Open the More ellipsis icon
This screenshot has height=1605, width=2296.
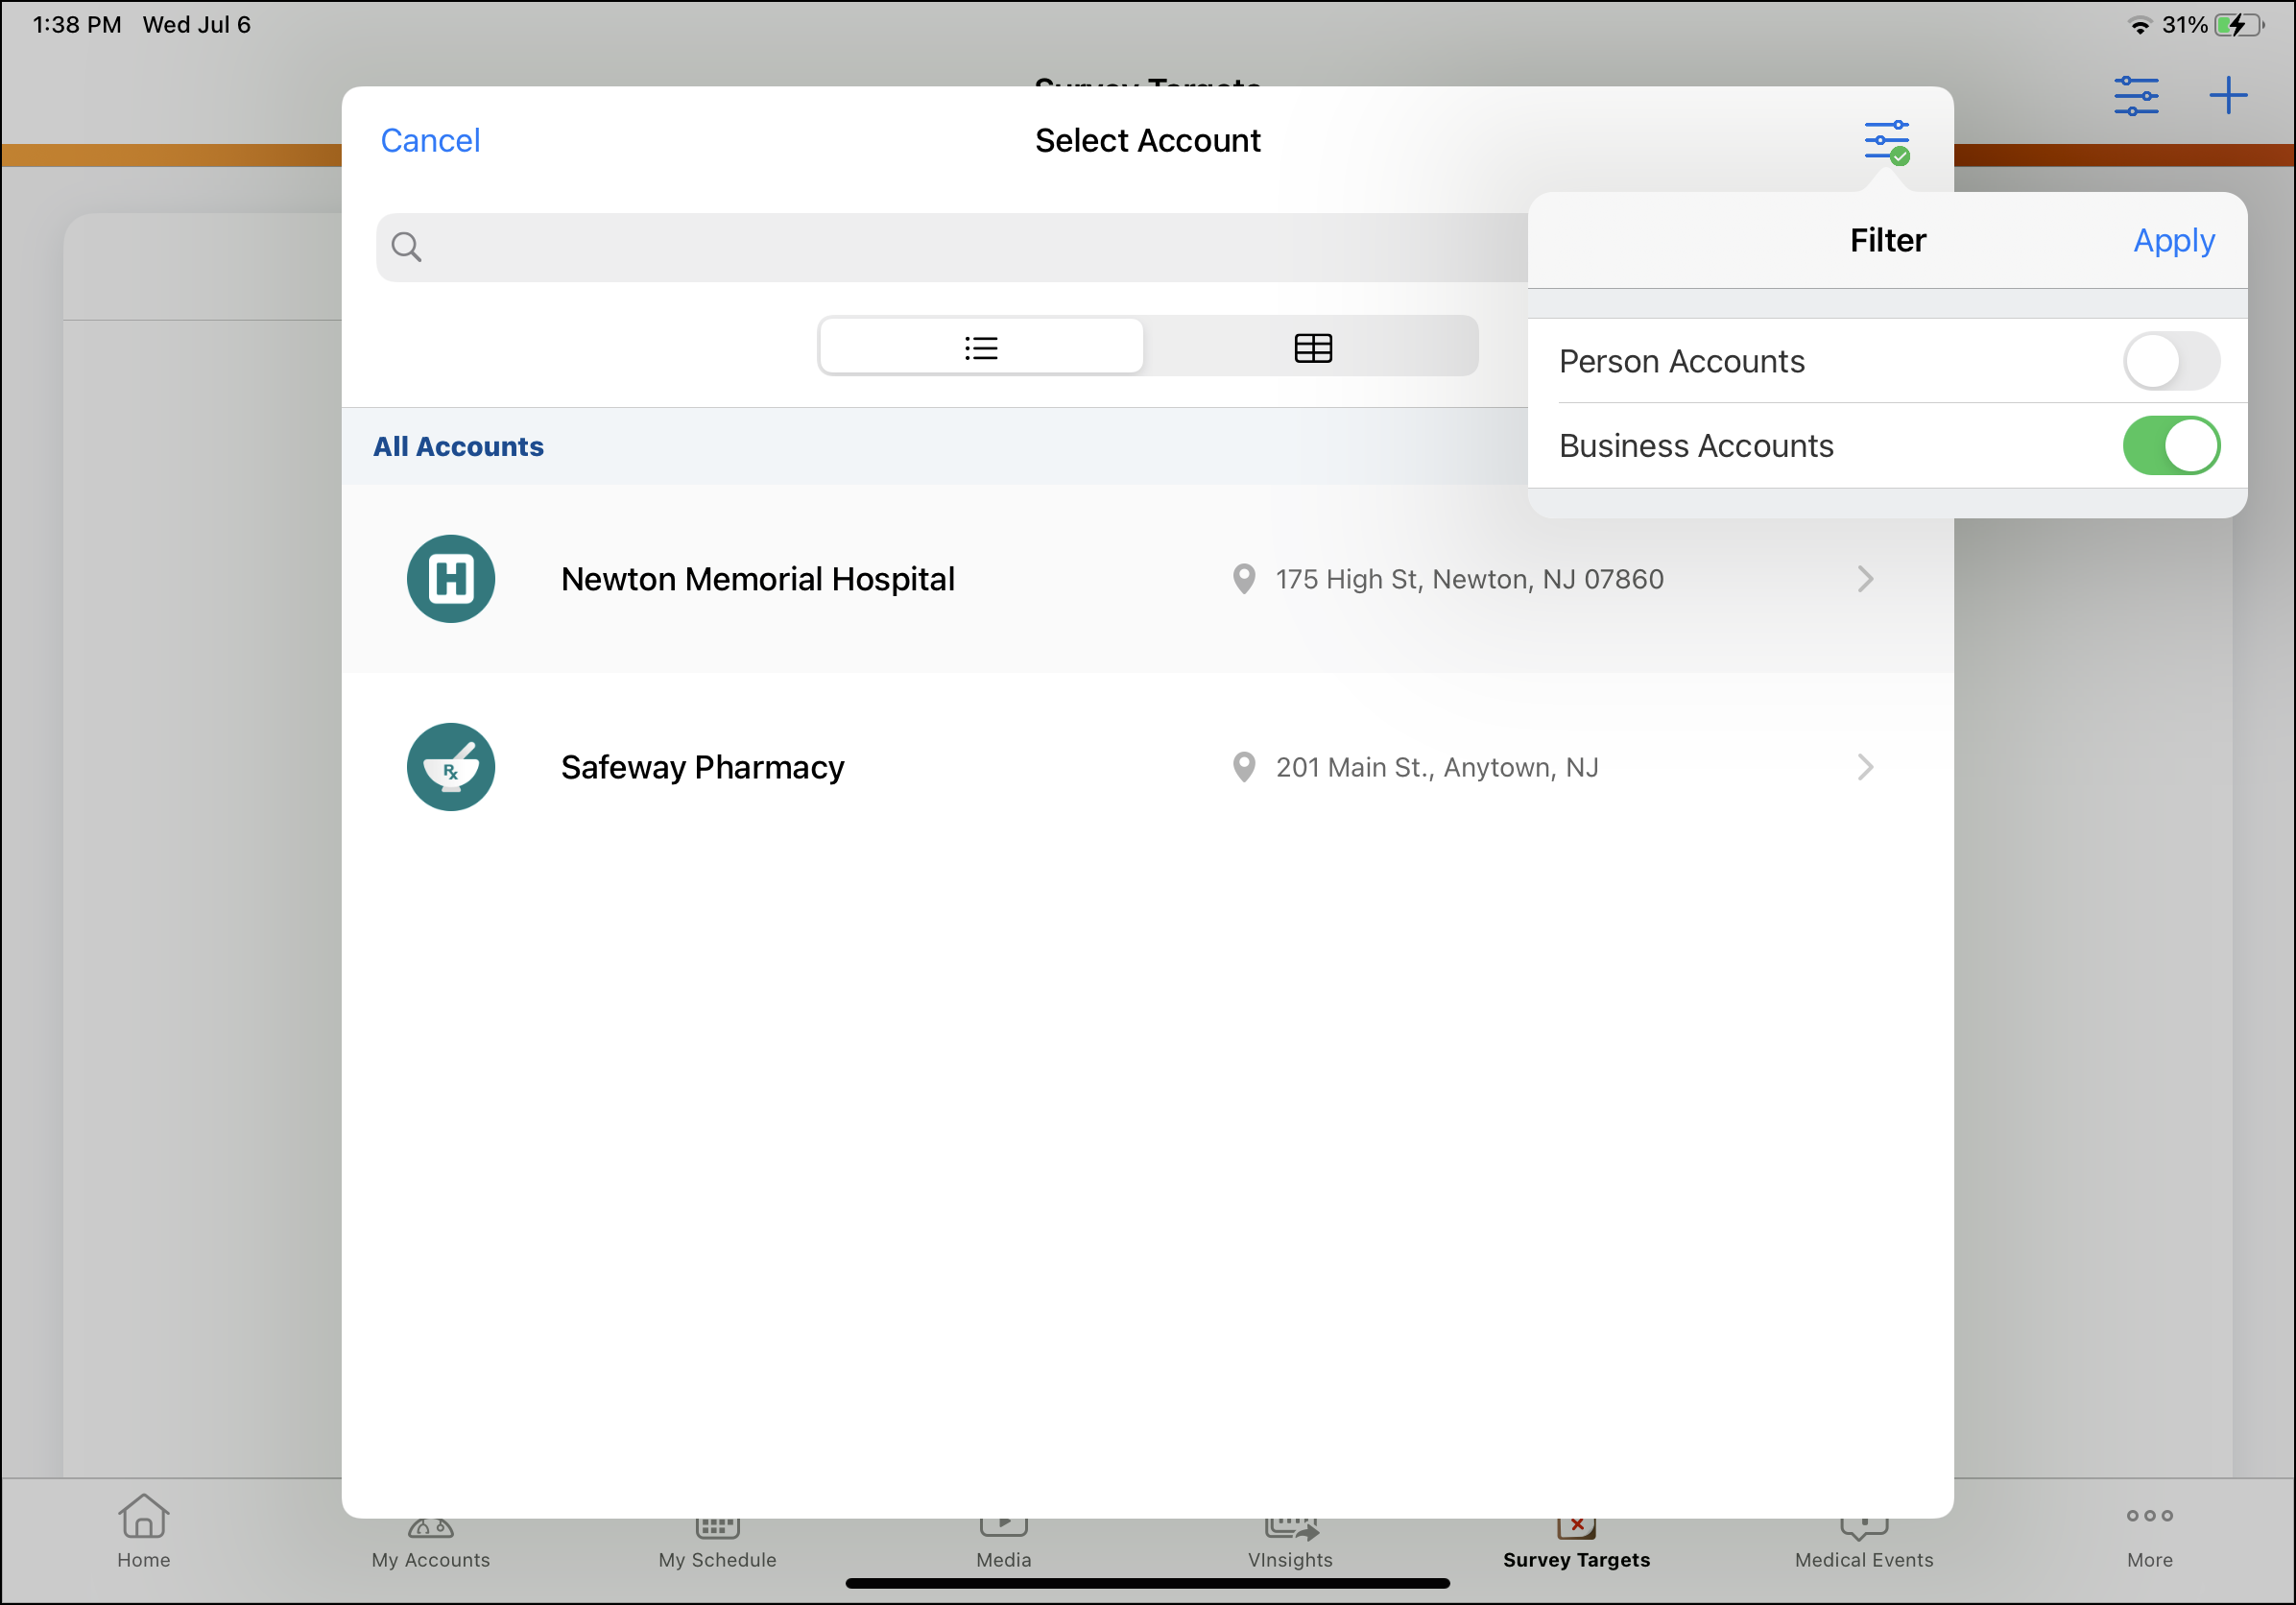(2149, 1516)
